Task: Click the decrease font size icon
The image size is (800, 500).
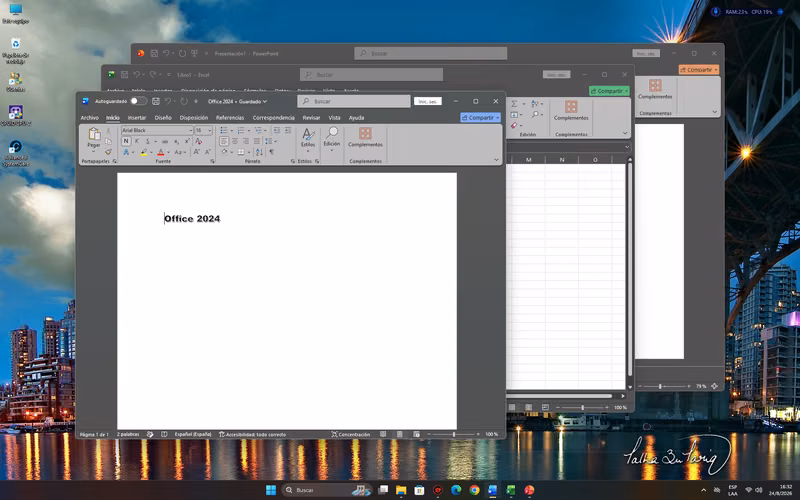Action: (208, 152)
